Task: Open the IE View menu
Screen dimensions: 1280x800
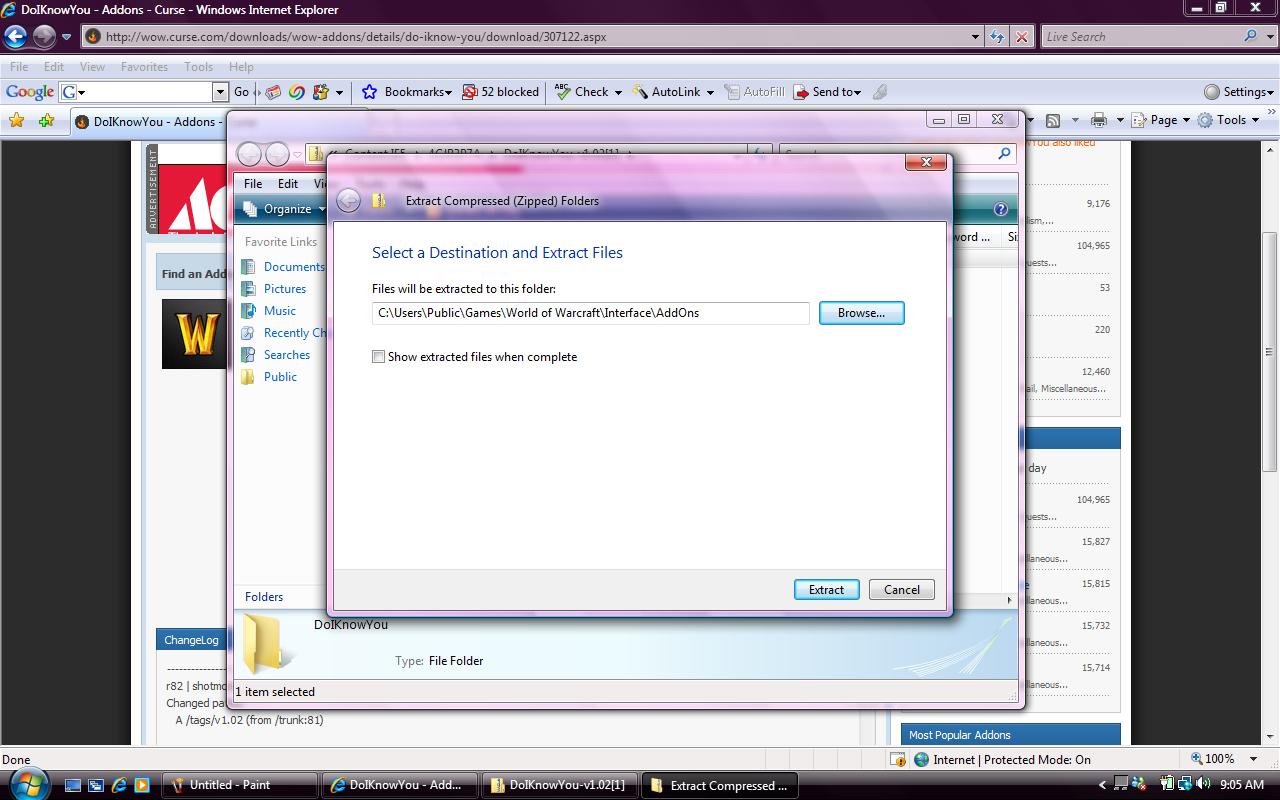Action: [x=92, y=67]
